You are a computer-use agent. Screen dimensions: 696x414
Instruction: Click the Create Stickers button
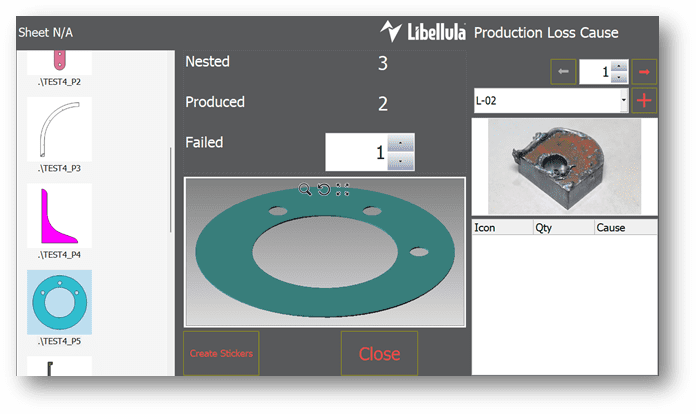pyautogui.click(x=220, y=353)
